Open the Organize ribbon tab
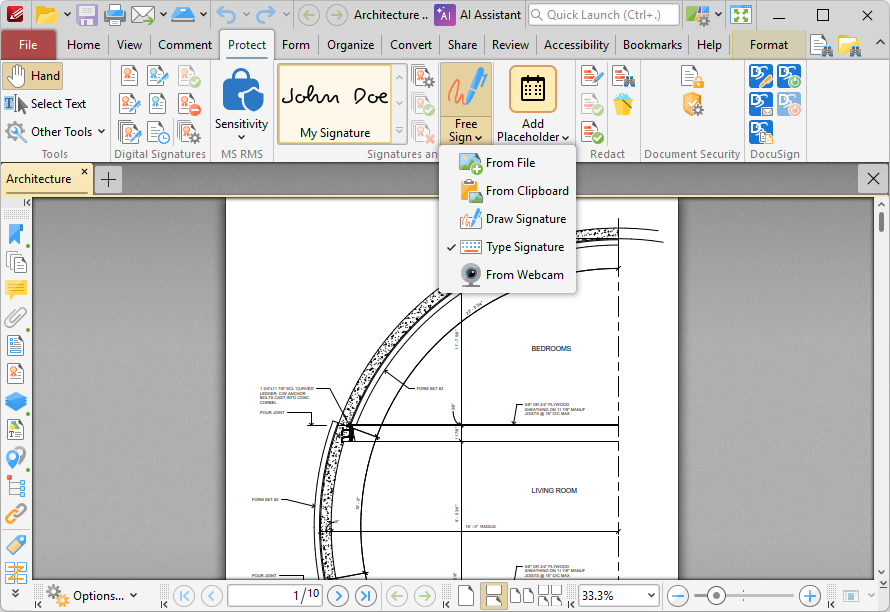 tap(350, 45)
